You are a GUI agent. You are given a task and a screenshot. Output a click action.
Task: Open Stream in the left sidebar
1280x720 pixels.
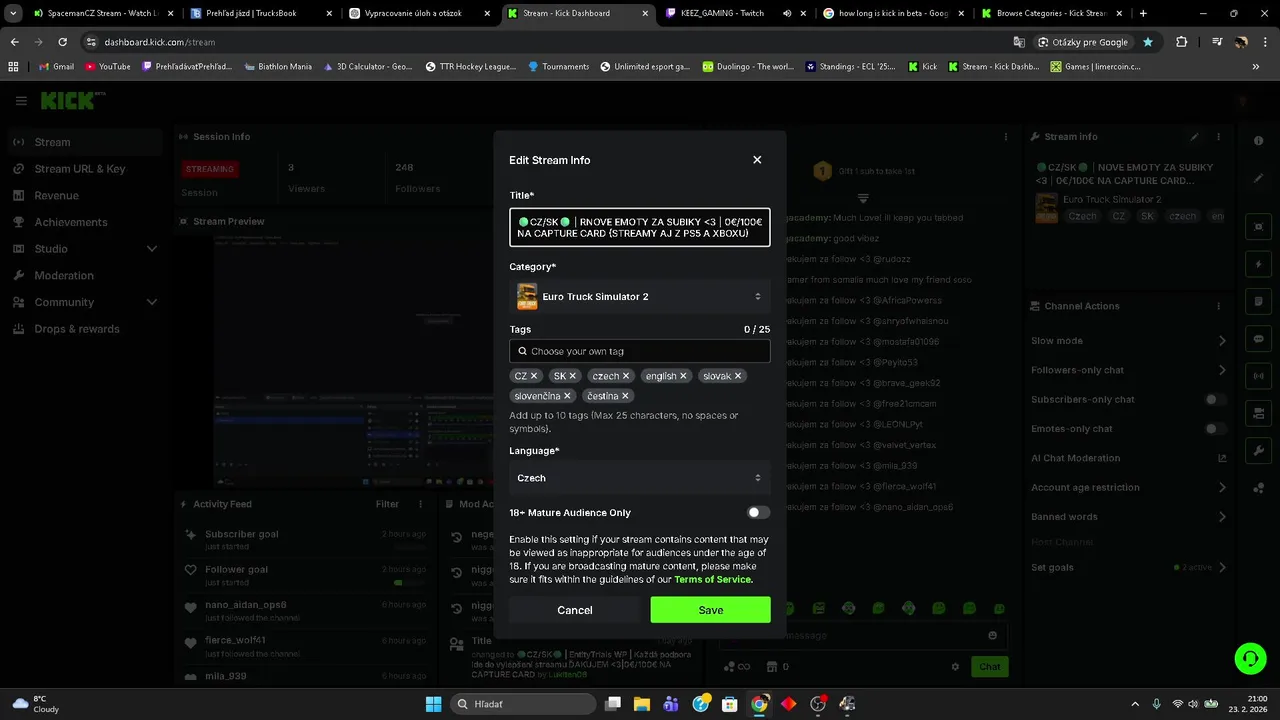[84, 142]
